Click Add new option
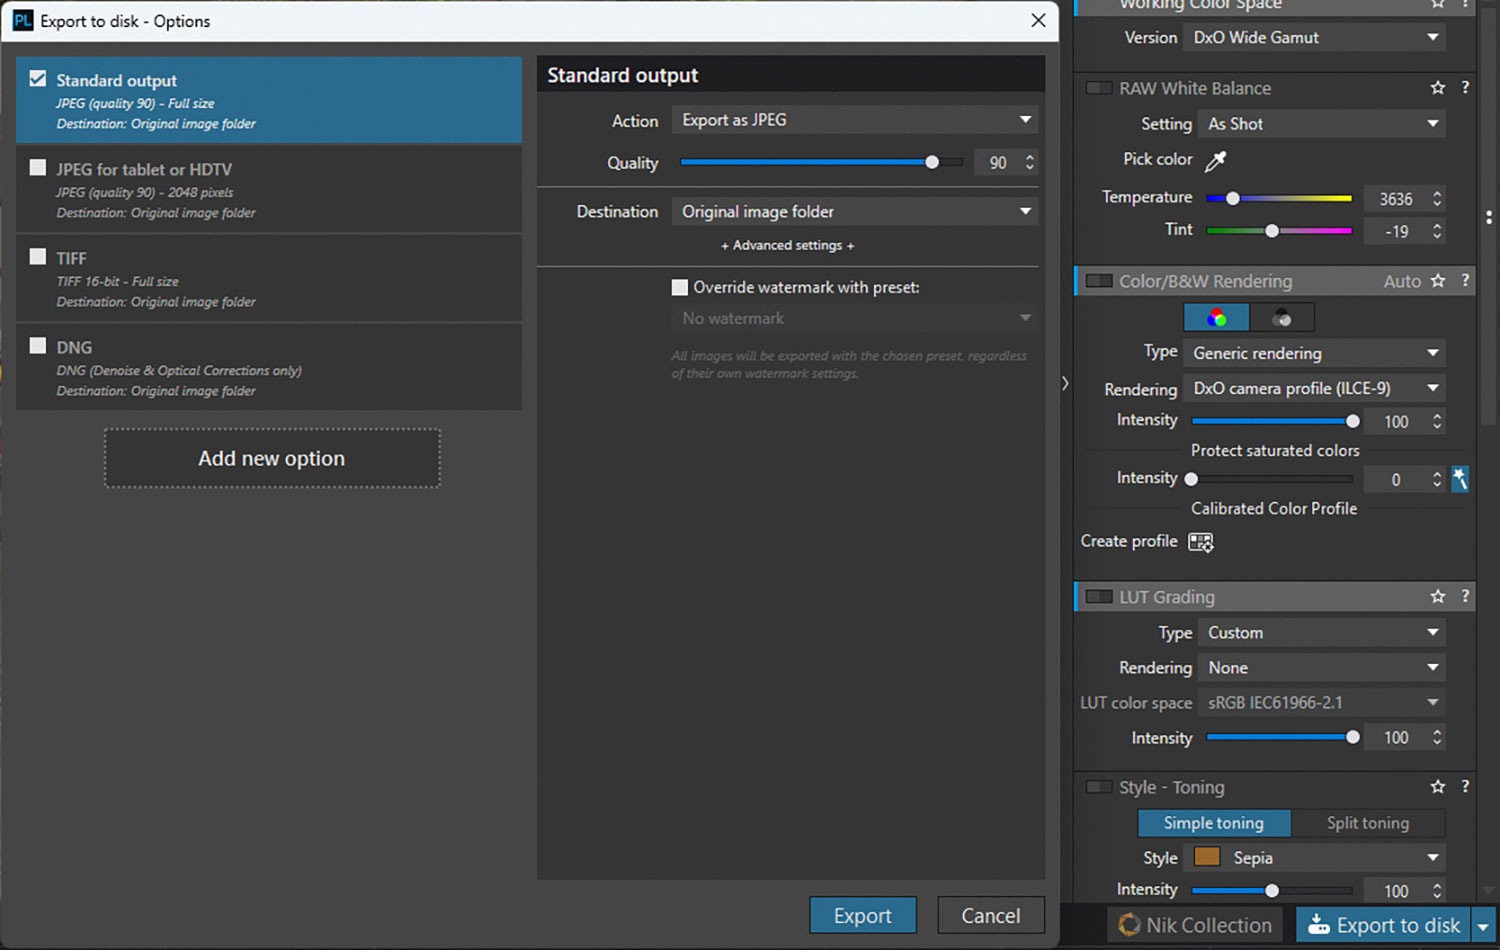The image size is (1500, 950). click(272, 459)
